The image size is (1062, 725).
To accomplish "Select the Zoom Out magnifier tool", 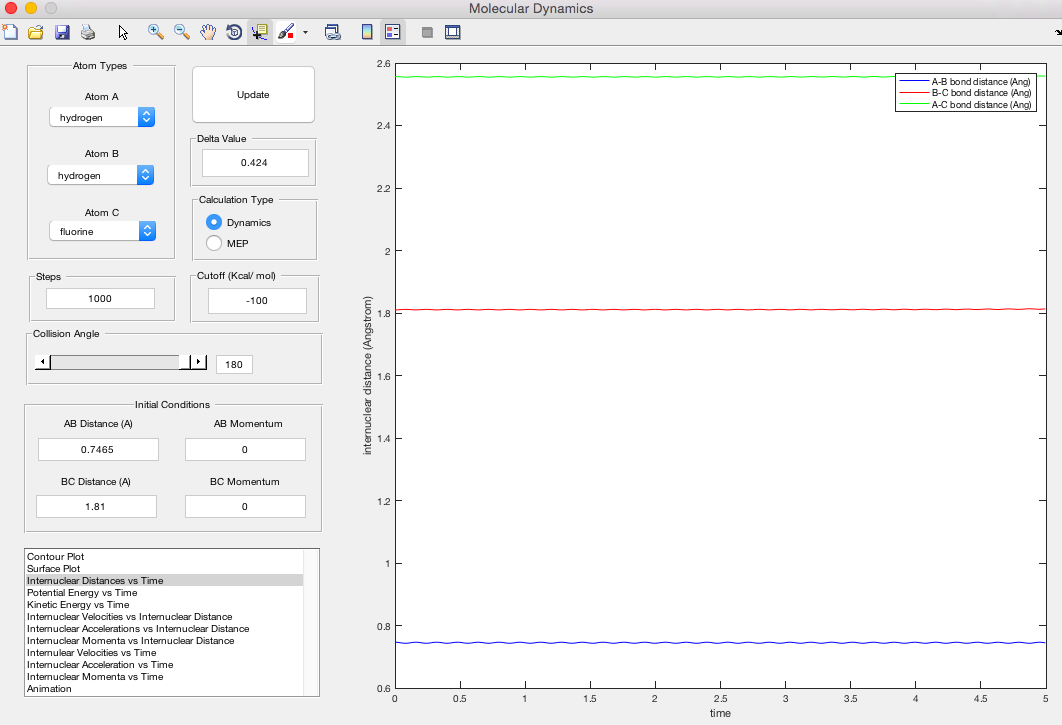I will pos(182,32).
